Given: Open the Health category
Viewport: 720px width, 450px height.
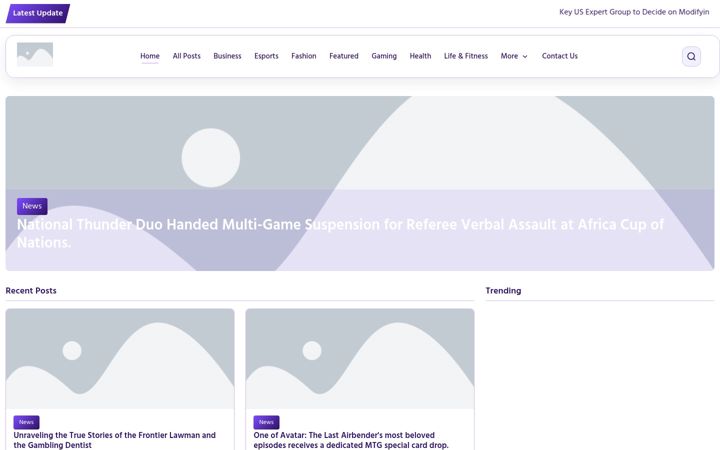Looking at the screenshot, I should coord(420,56).
